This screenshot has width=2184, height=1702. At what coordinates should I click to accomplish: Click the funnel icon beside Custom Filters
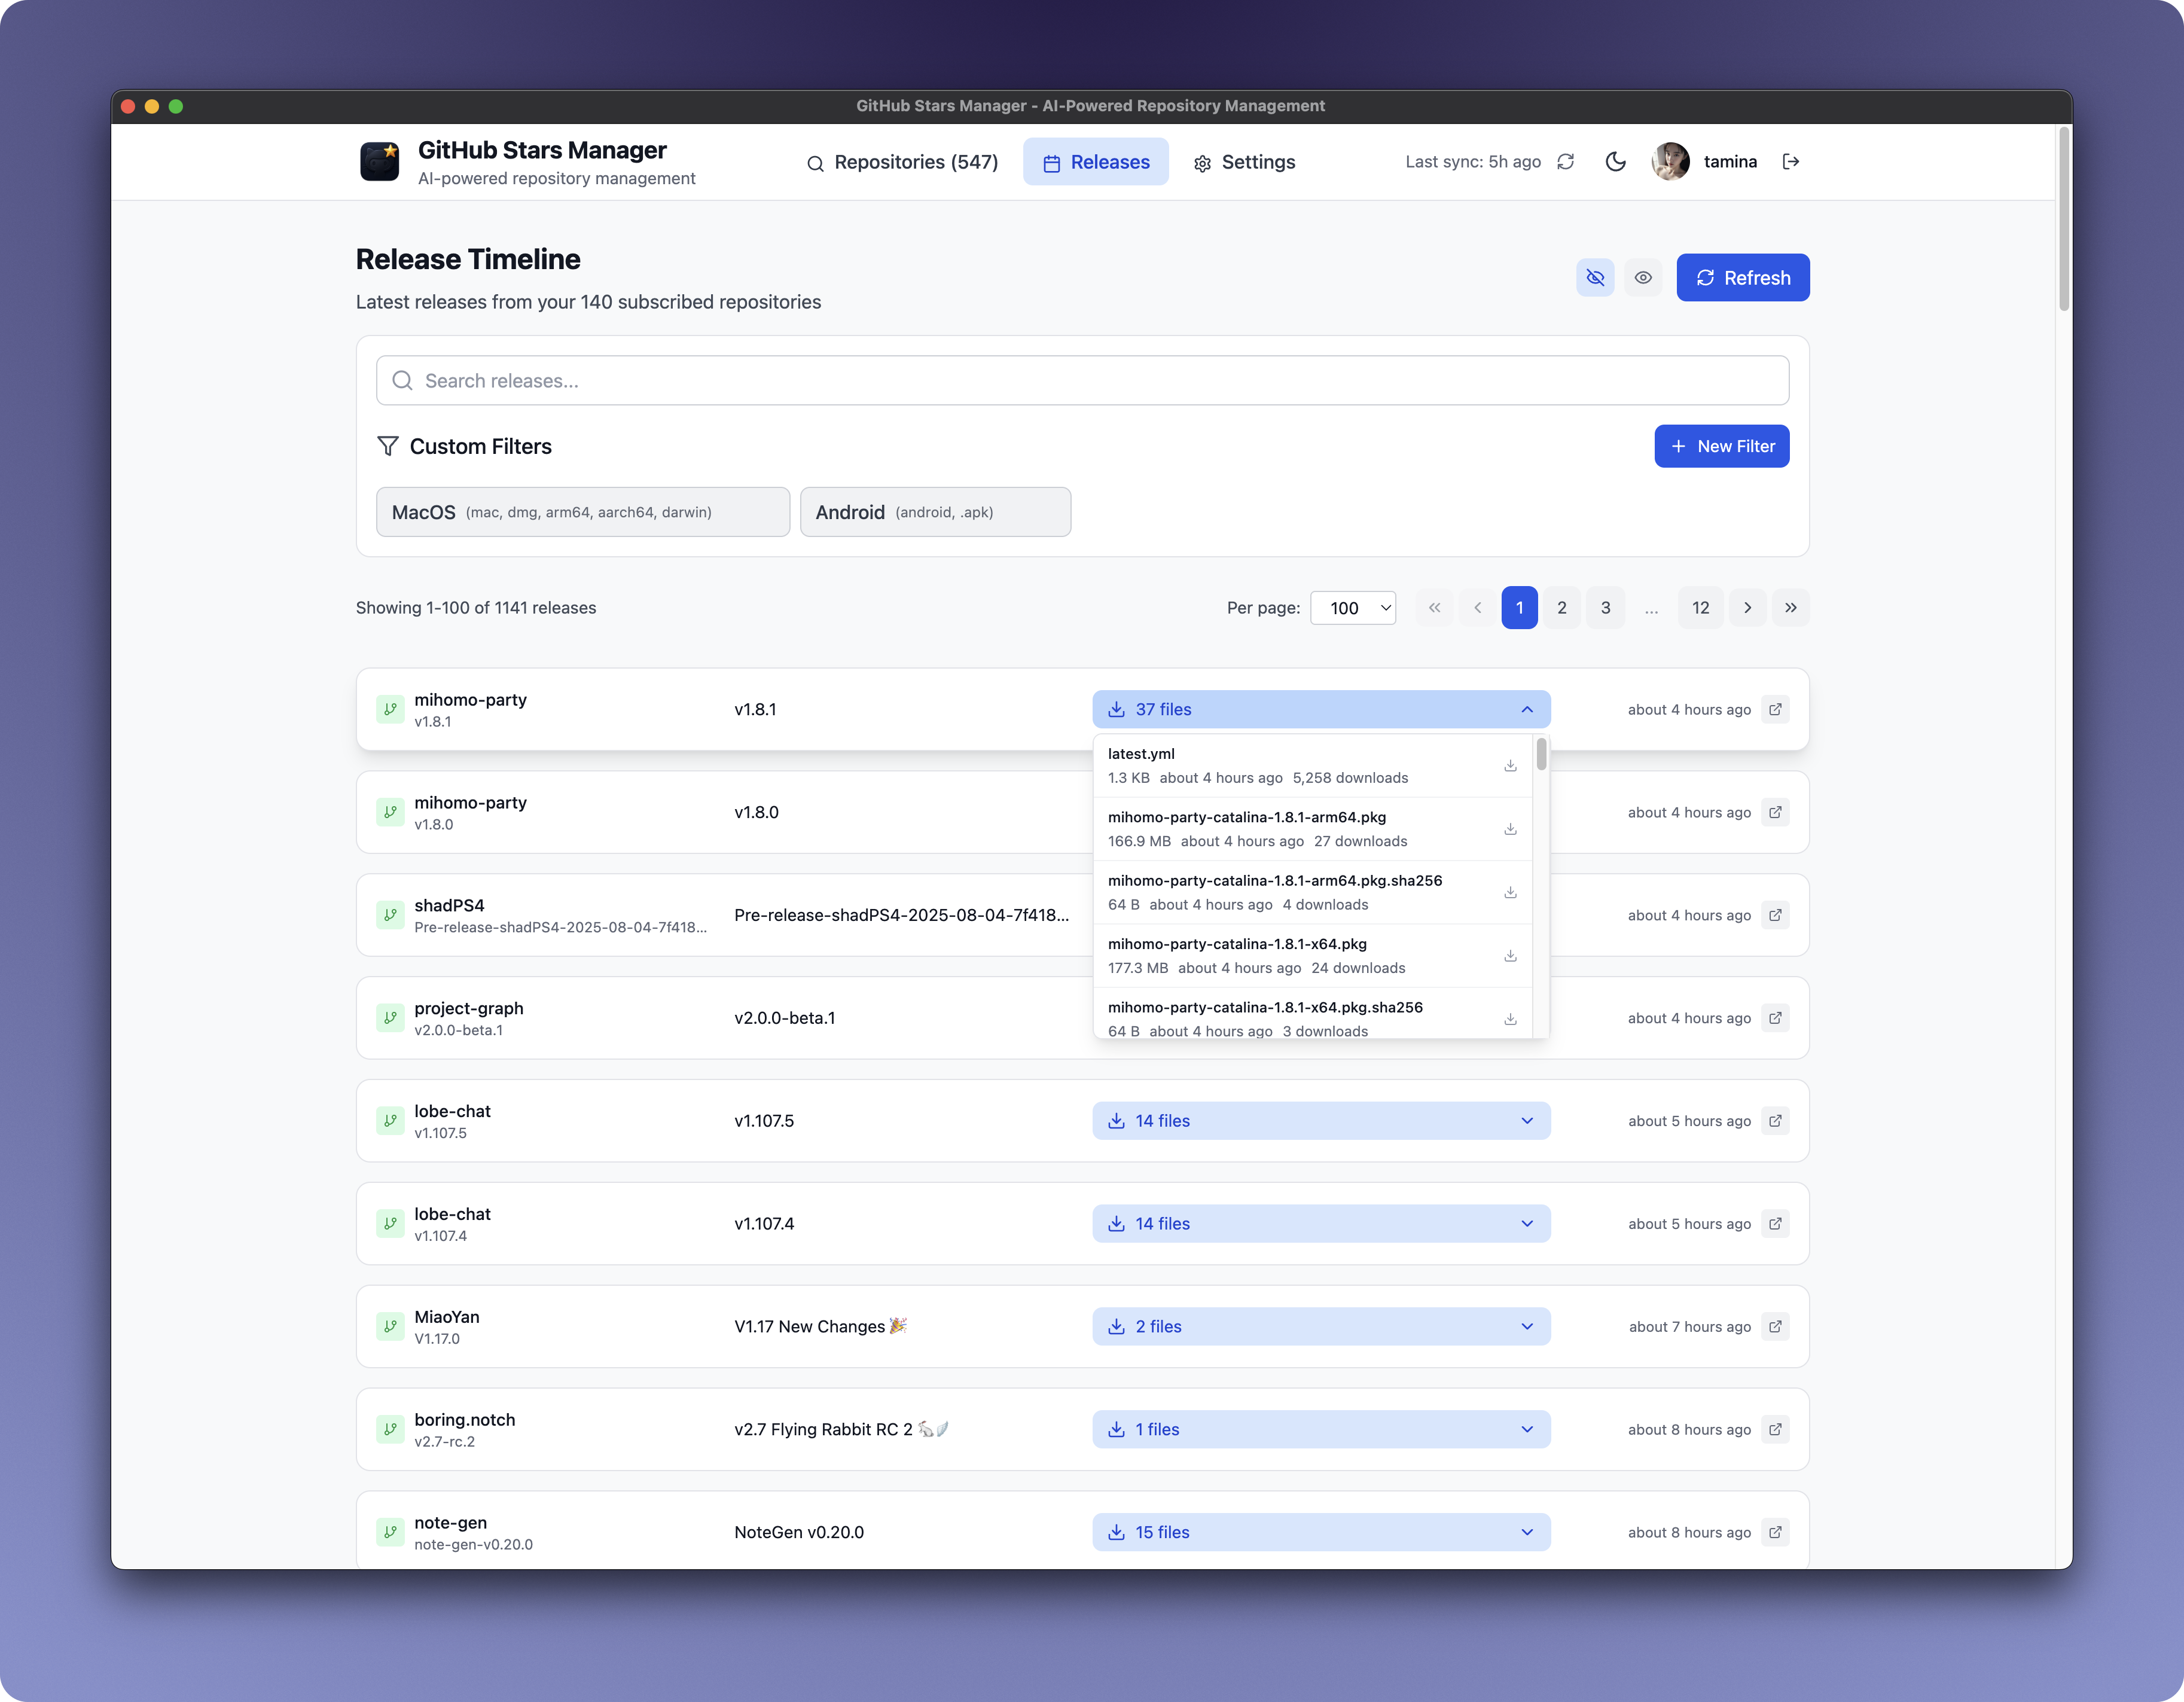388,446
